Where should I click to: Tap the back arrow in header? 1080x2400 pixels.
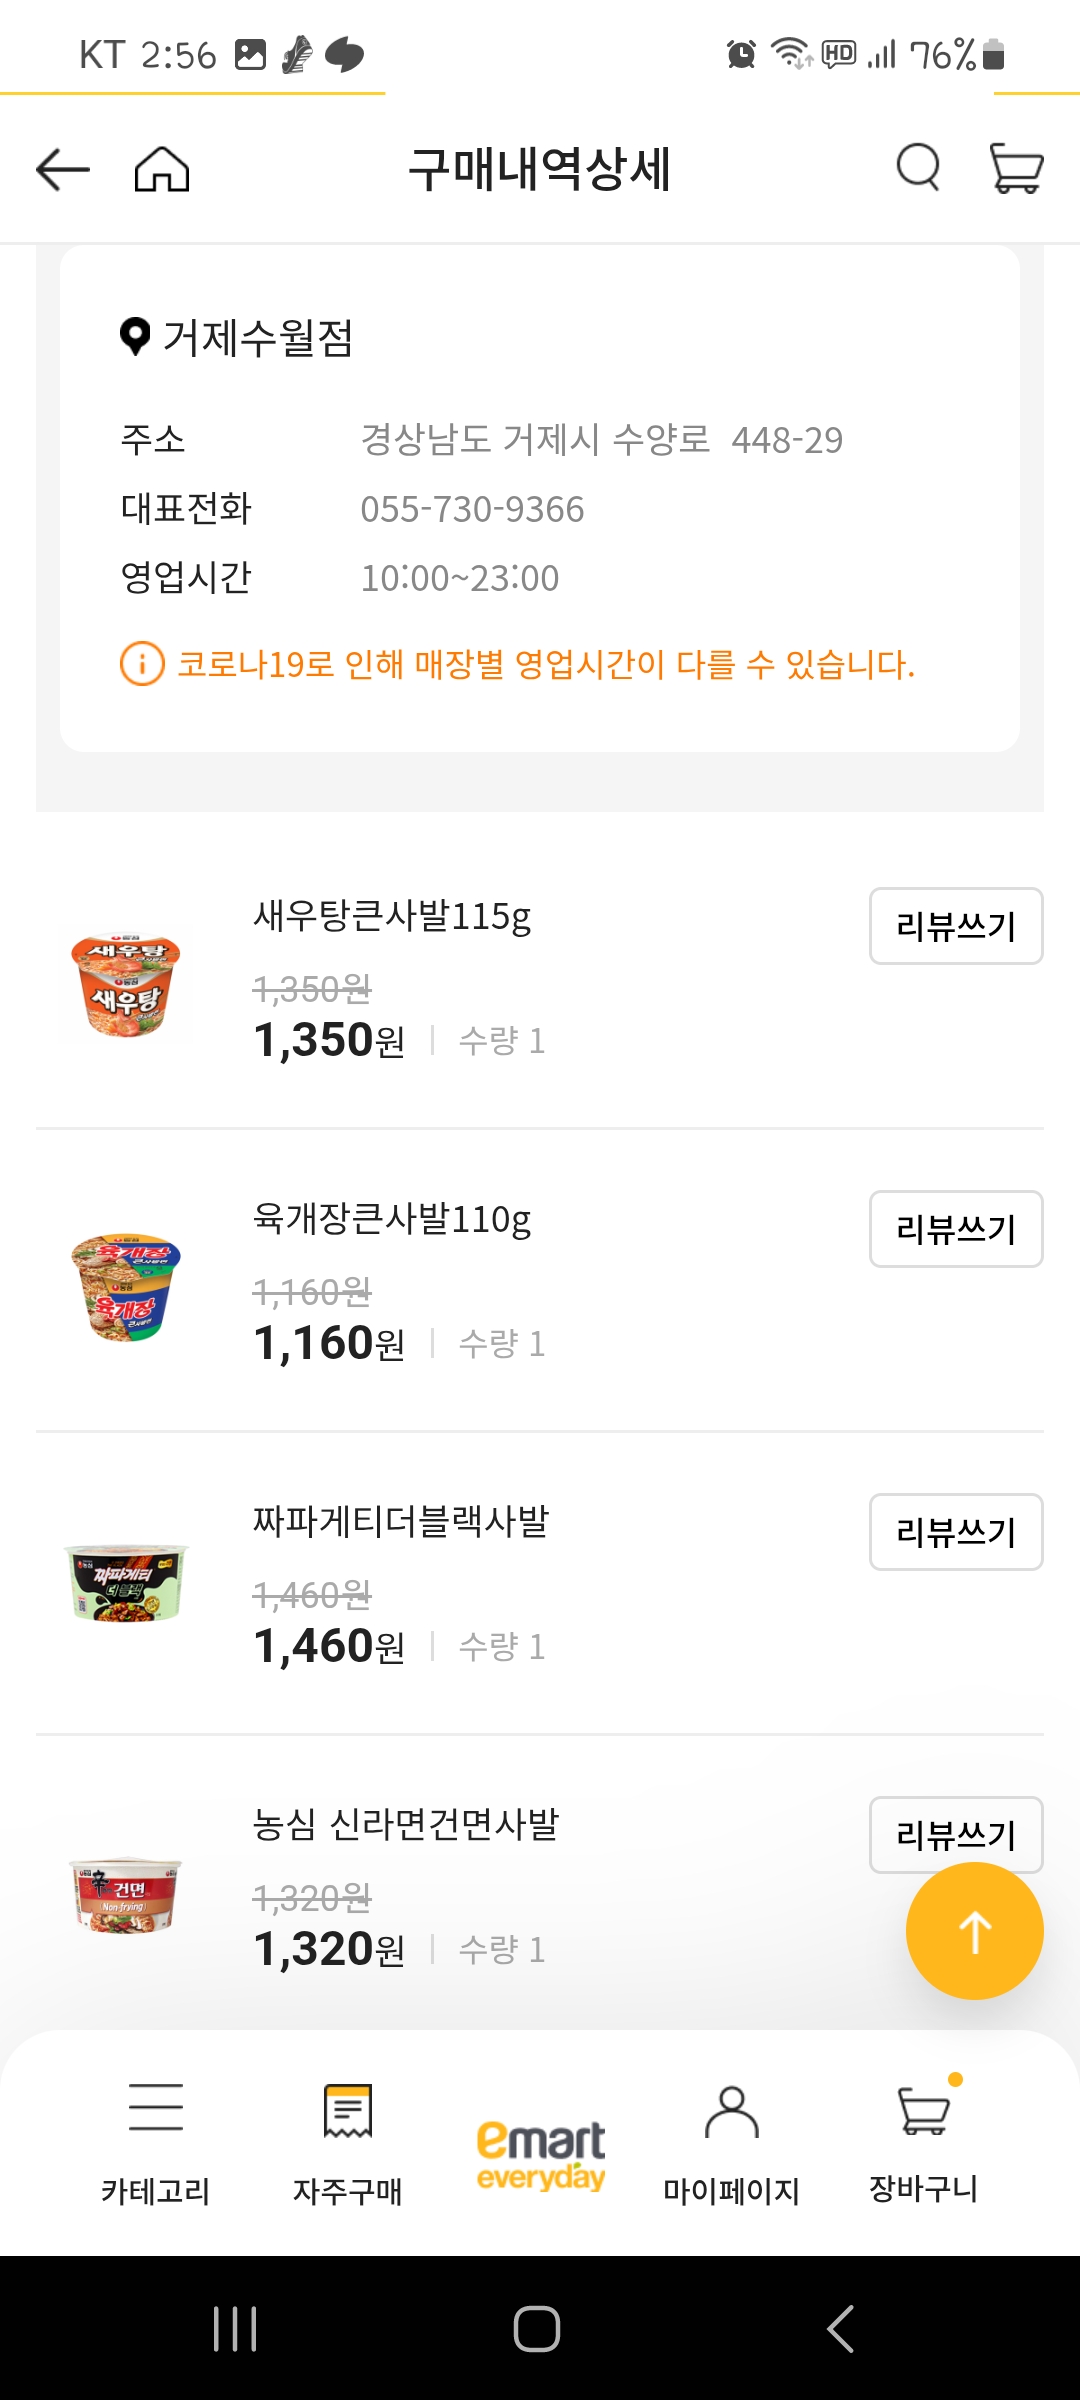click(x=62, y=169)
